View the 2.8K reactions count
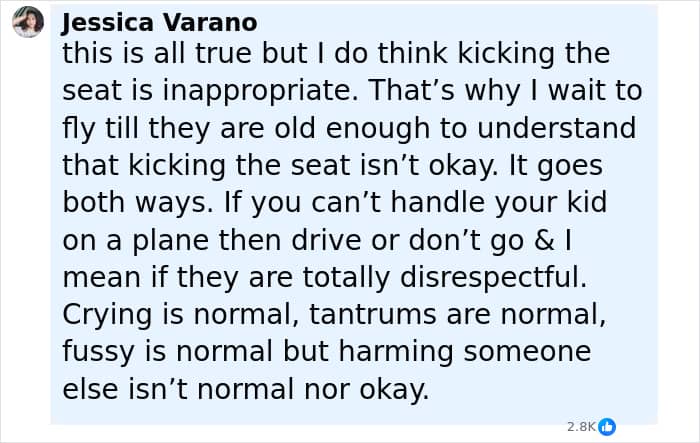This screenshot has width=700, height=443. 581,427
